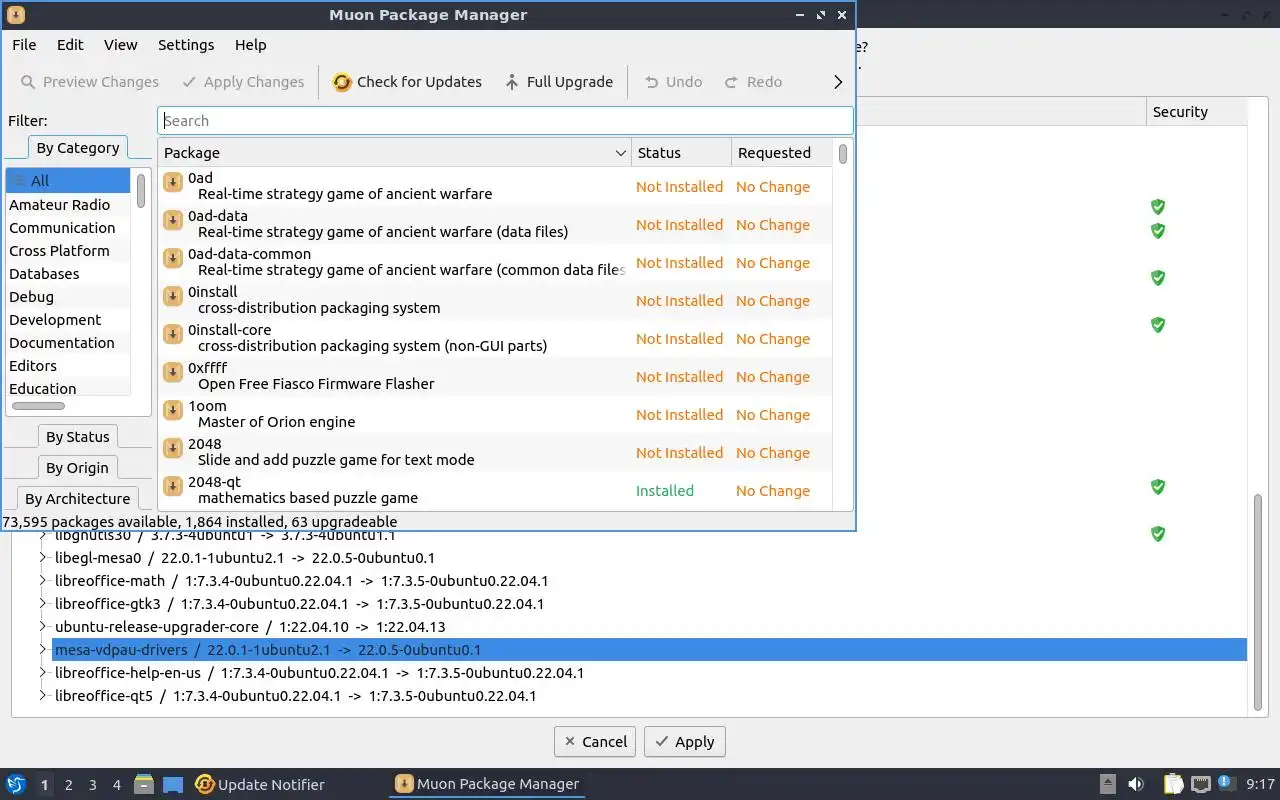Switch to workspace 2 in taskbar
The height and width of the screenshot is (800, 1280).
[68, 785]
